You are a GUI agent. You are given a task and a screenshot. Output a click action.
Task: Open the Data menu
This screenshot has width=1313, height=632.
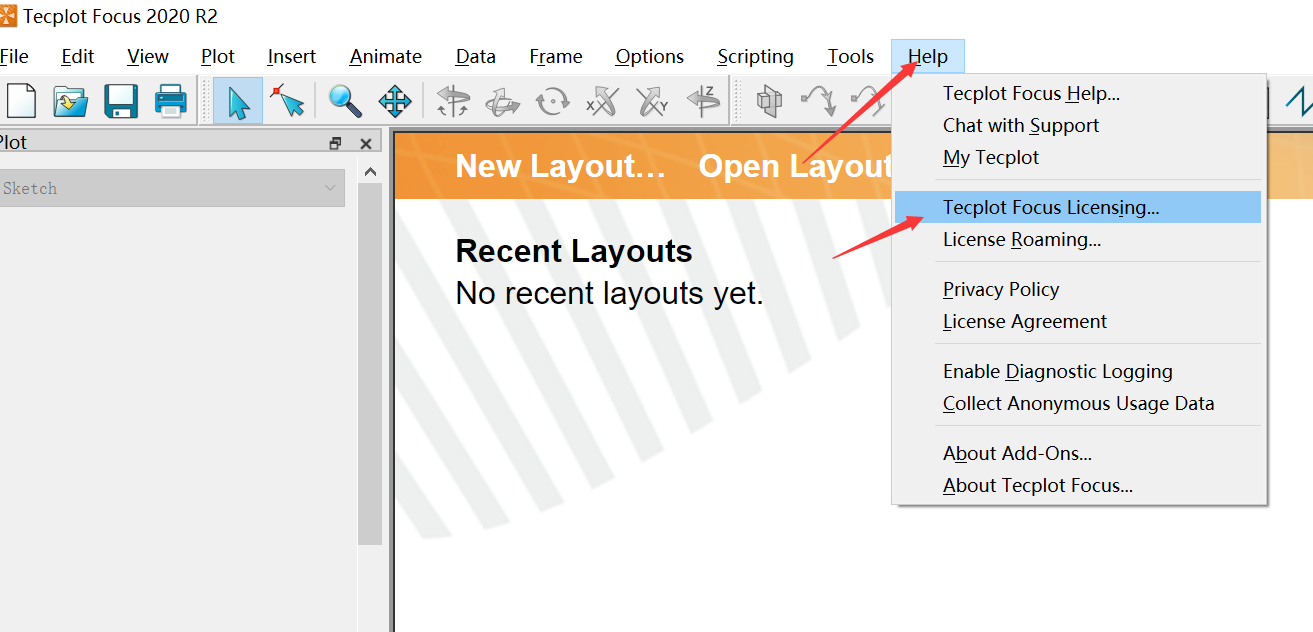pyautogui.click(x=476, y=57)
